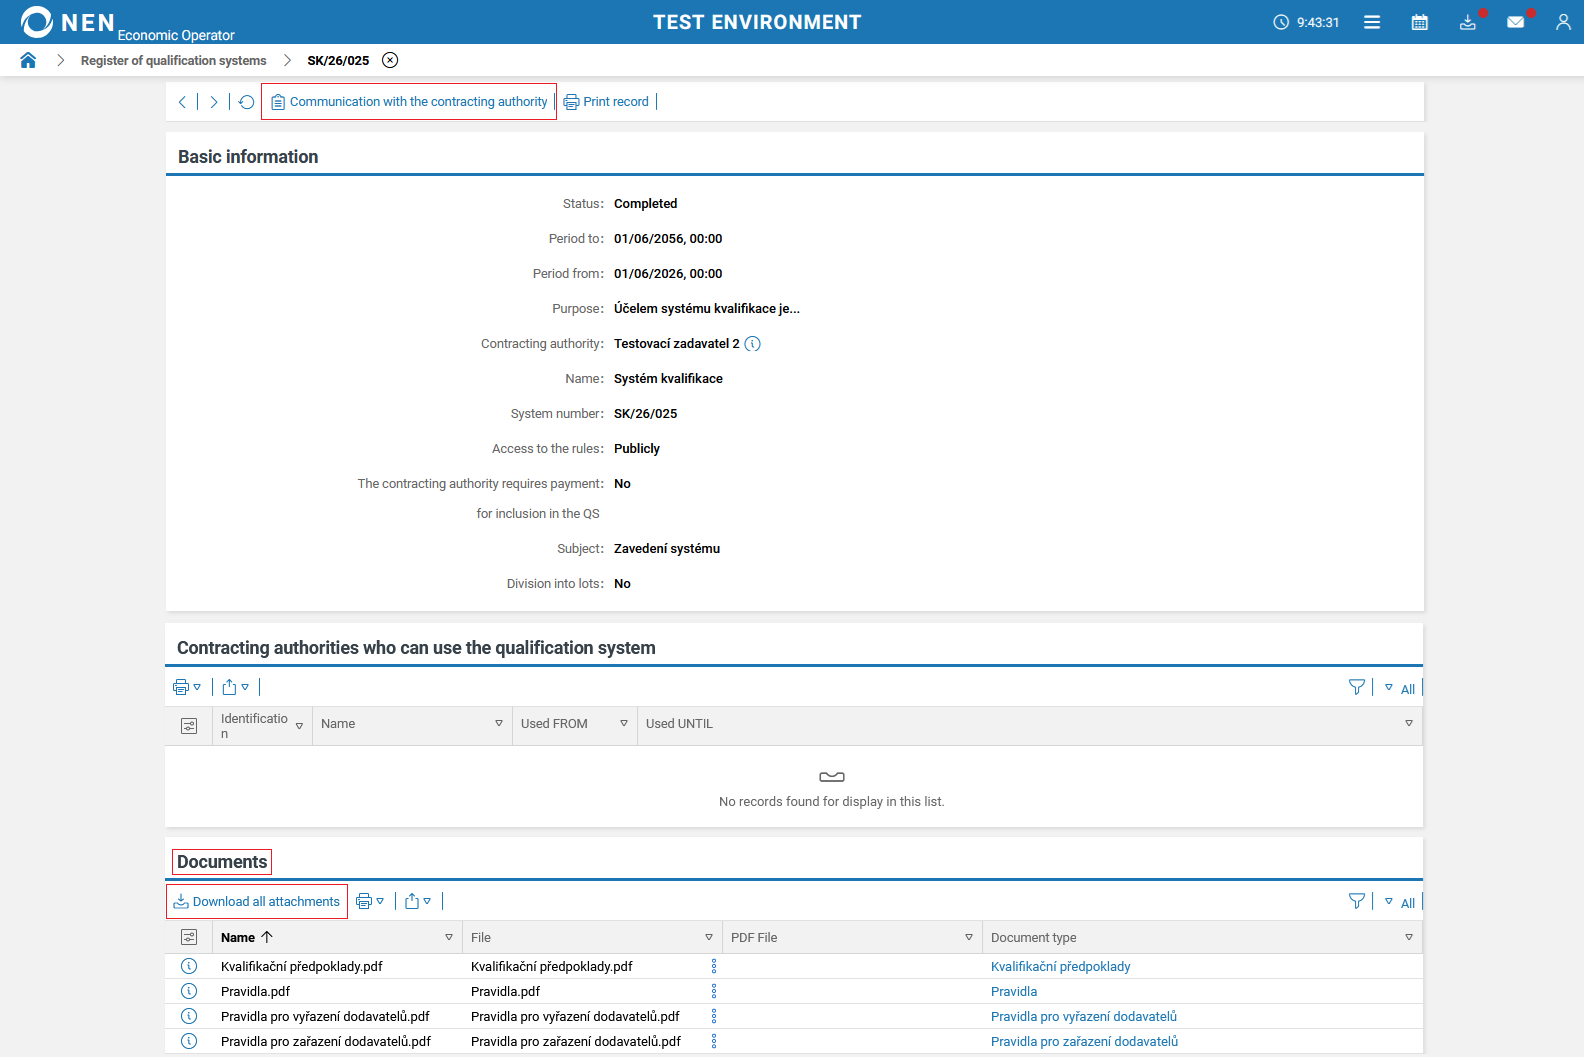
Task: Open column settings for contracting authorities table
Action: click(x=189, y=726)
